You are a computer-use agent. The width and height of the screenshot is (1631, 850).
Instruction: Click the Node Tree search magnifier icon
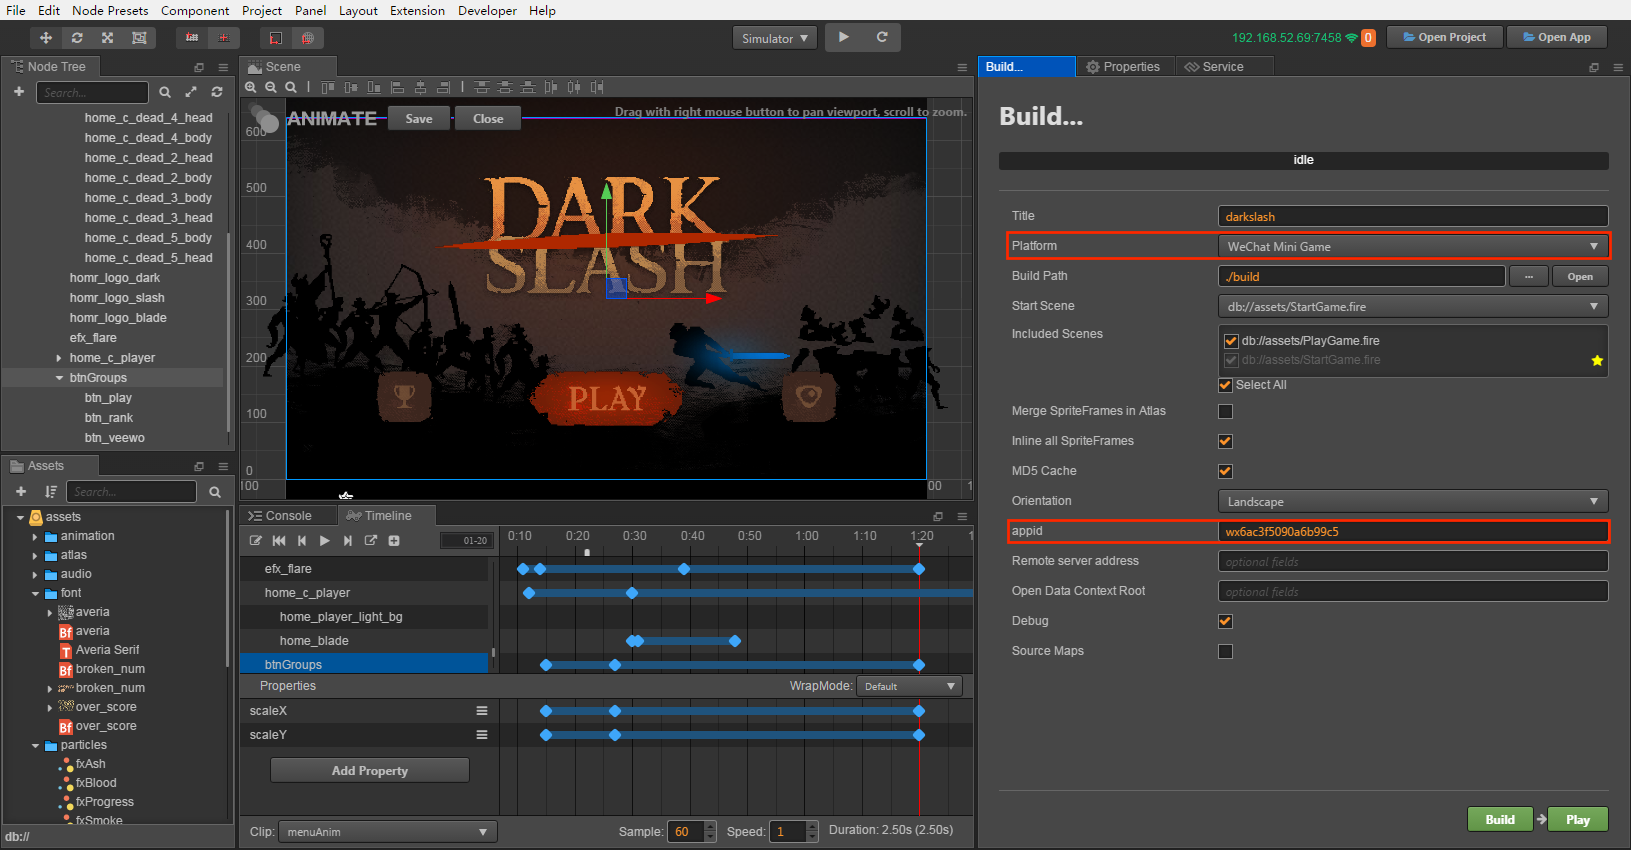pos(165,92)
